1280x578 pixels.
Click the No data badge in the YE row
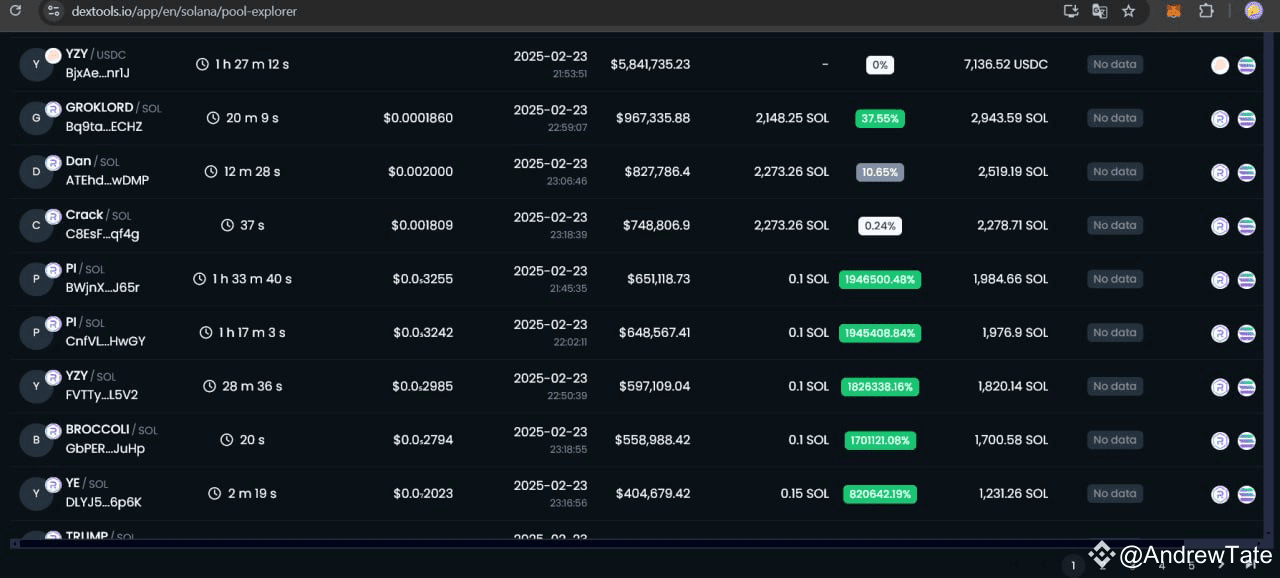[x=1115, y=494]
